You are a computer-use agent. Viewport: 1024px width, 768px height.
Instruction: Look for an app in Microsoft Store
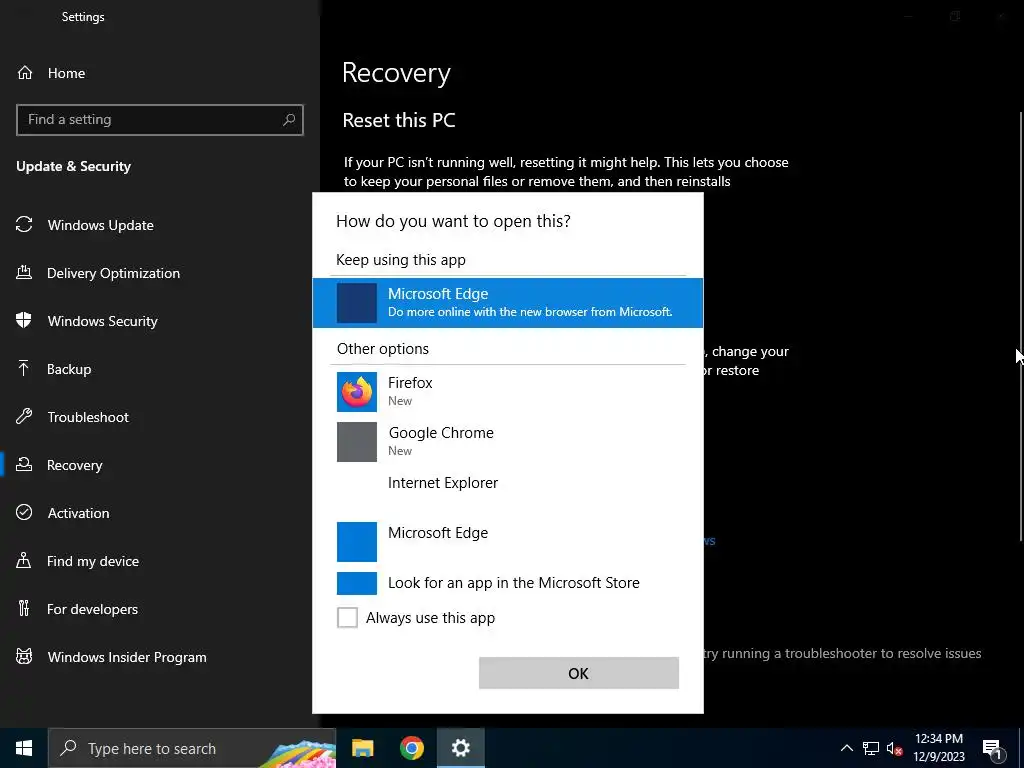tap(508, 583)
